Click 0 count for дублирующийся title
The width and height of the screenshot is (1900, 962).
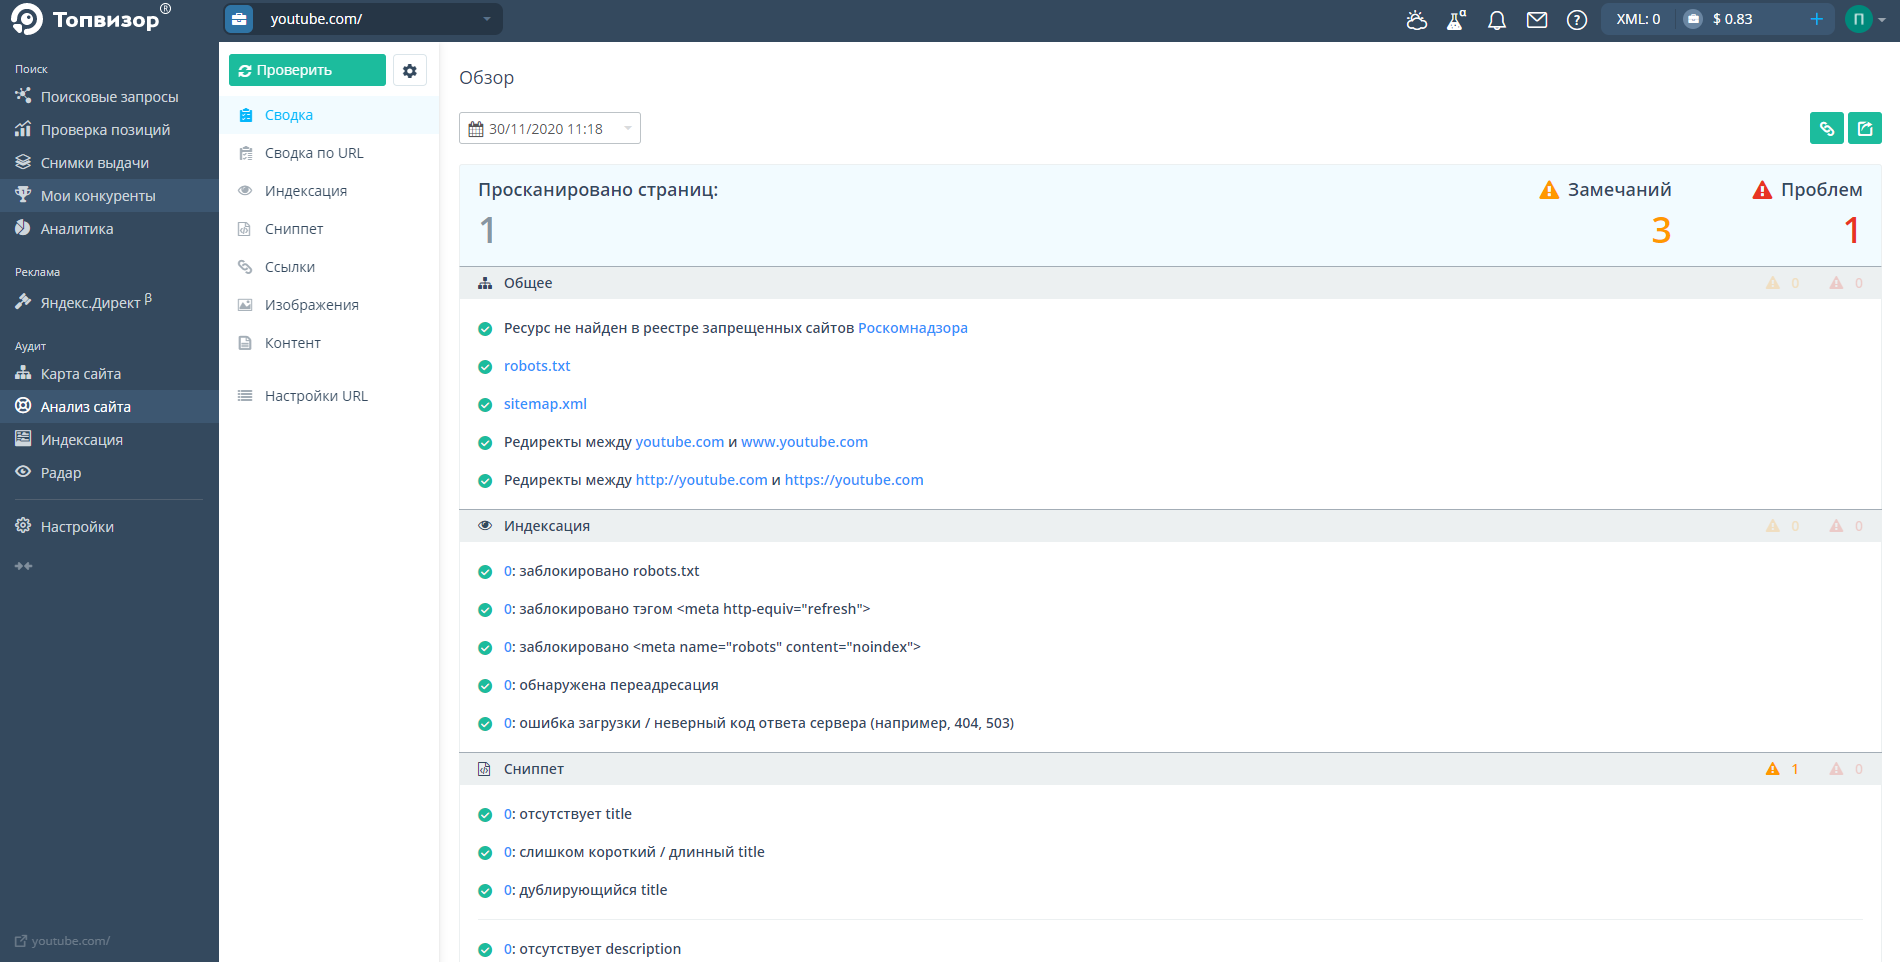click(x=508, y=890)
